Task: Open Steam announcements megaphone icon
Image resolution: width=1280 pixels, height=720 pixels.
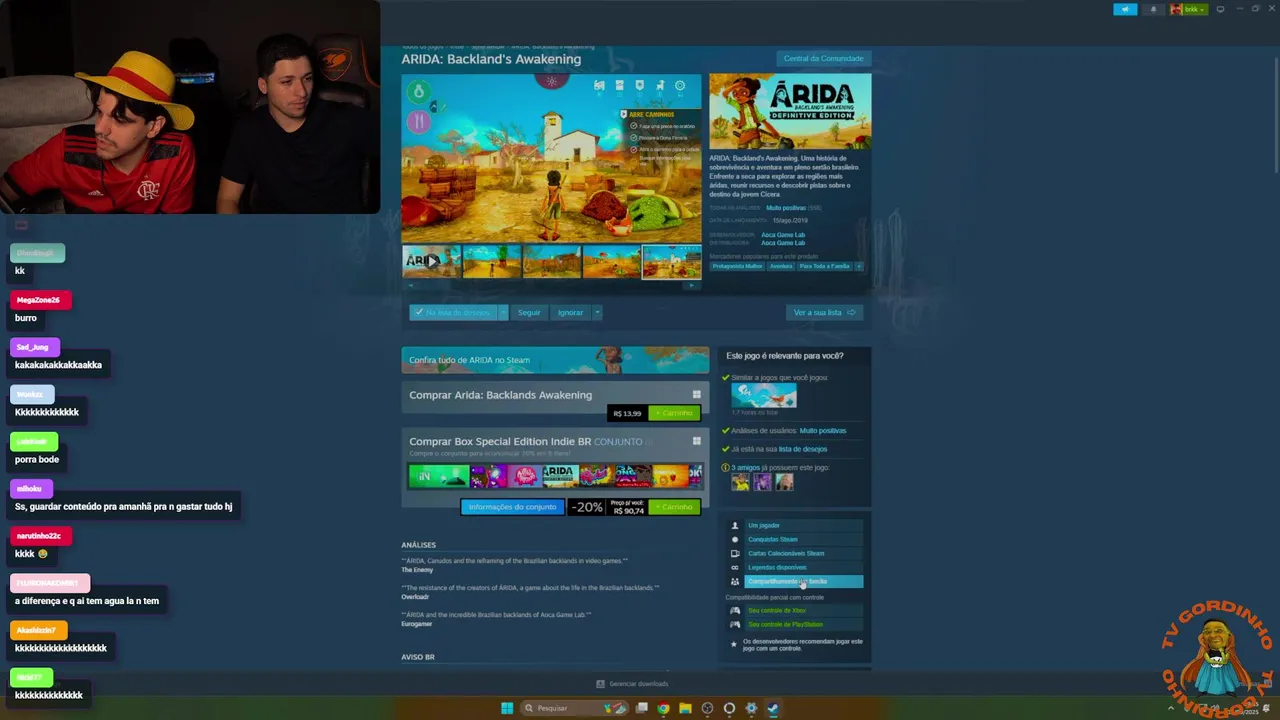Action: coord(1125,9)
